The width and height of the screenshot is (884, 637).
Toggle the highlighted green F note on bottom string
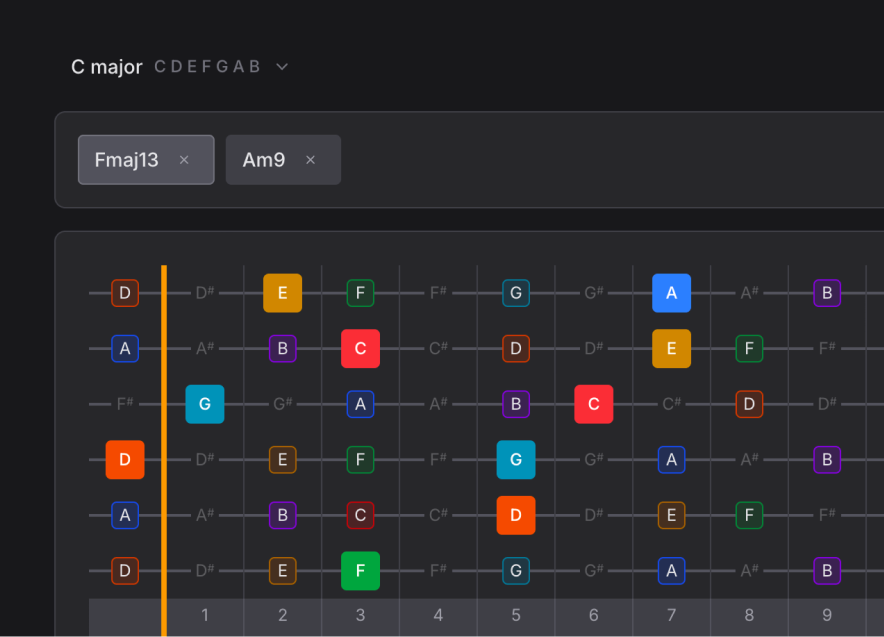pos(360,571)
